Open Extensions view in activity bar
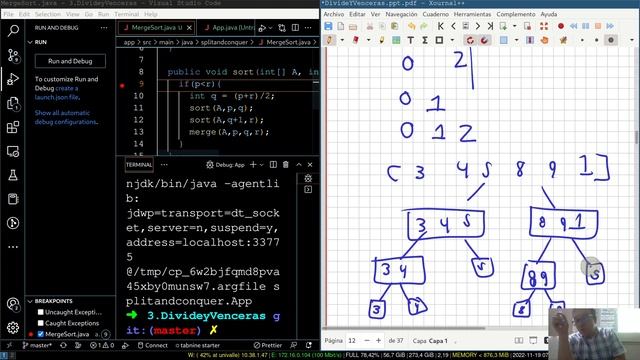The height and width of the screenshot is (360, 640). pos(13,127)
